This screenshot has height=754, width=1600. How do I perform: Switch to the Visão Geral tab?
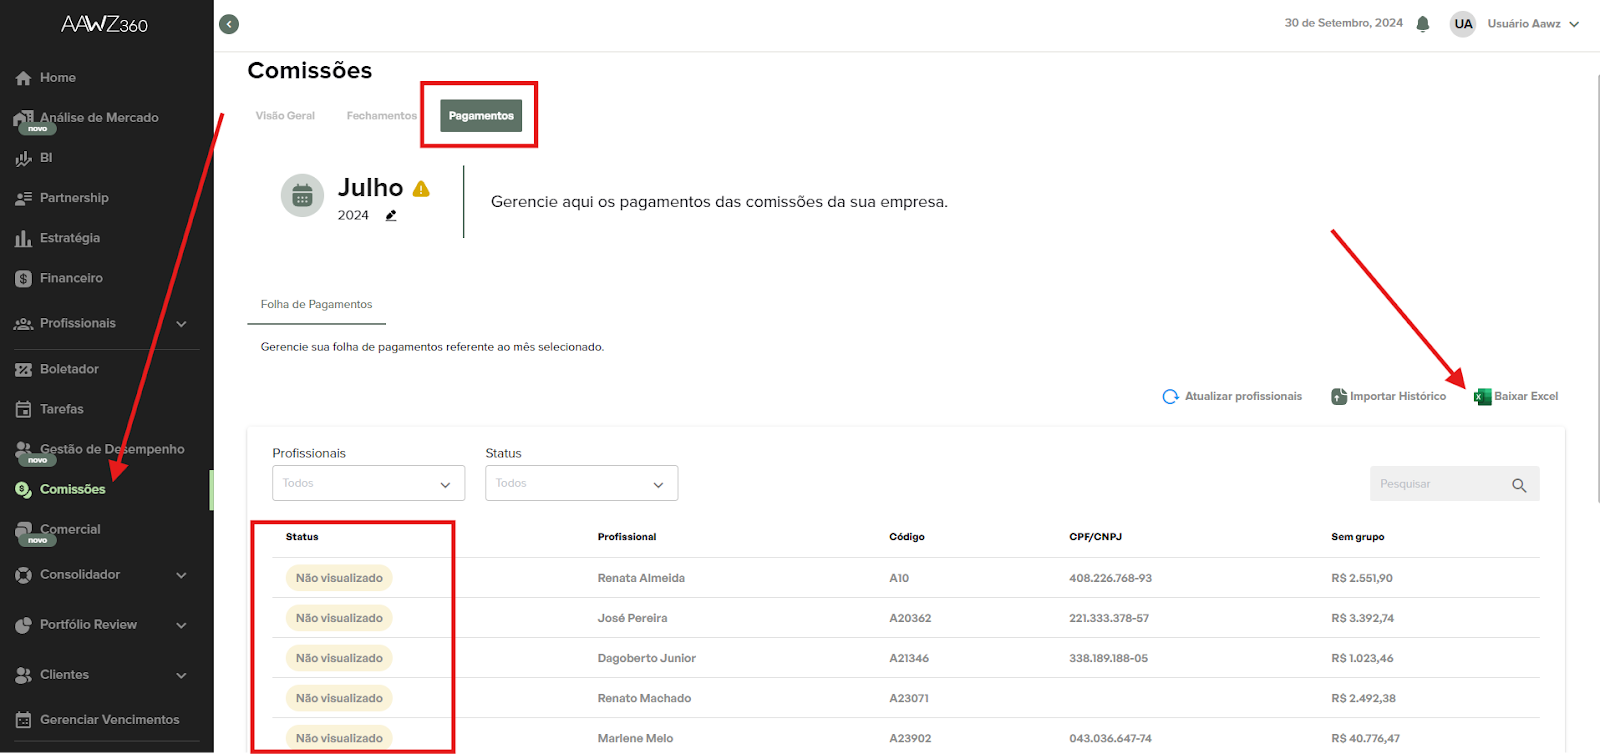(285, 116)
